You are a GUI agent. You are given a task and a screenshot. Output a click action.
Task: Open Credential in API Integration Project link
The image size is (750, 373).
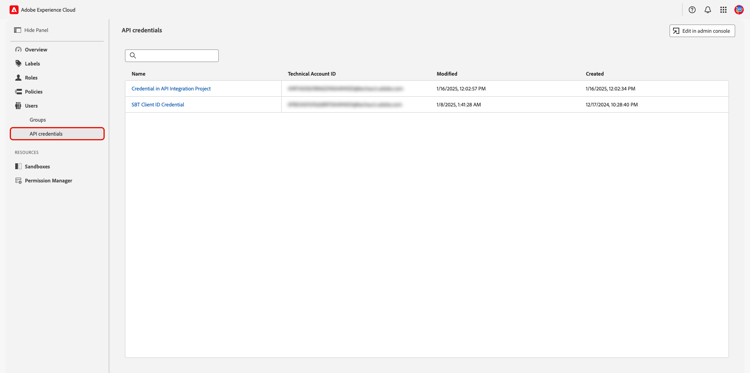pos(171,88)
